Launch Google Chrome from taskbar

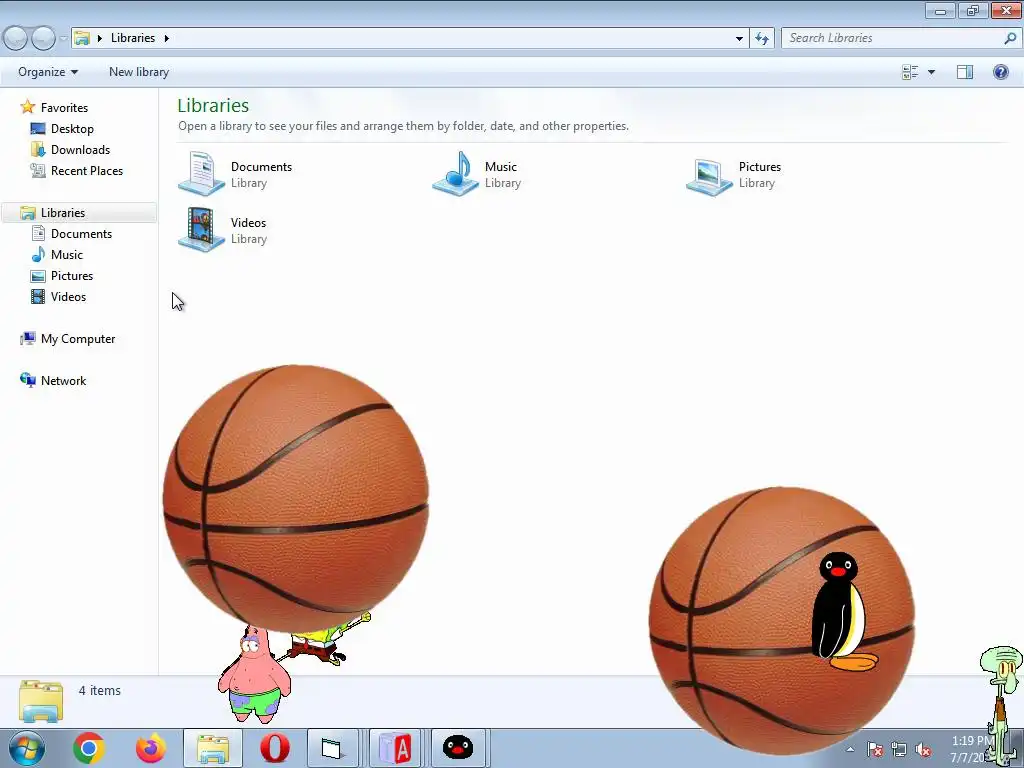[89, 748]
